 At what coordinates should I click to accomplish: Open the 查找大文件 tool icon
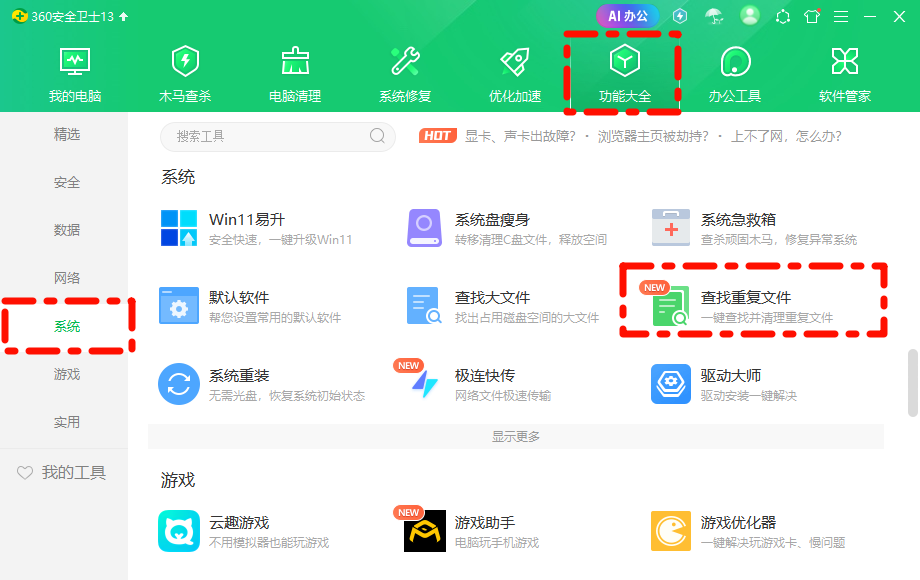pos(424,306)
